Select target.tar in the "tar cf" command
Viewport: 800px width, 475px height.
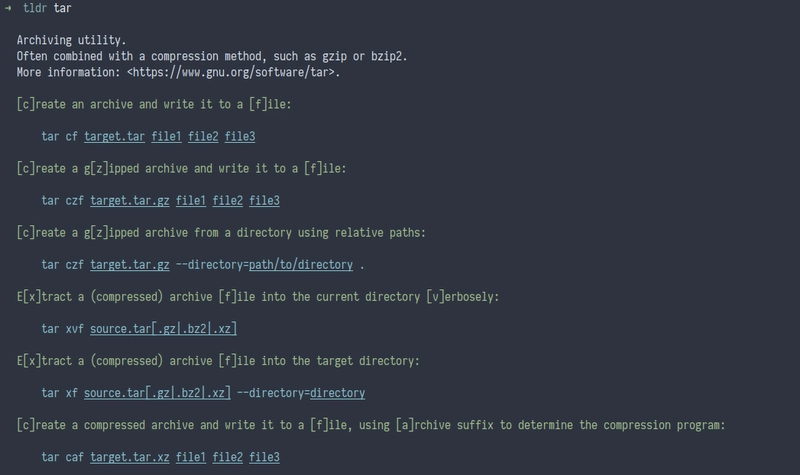click(115, 136)
